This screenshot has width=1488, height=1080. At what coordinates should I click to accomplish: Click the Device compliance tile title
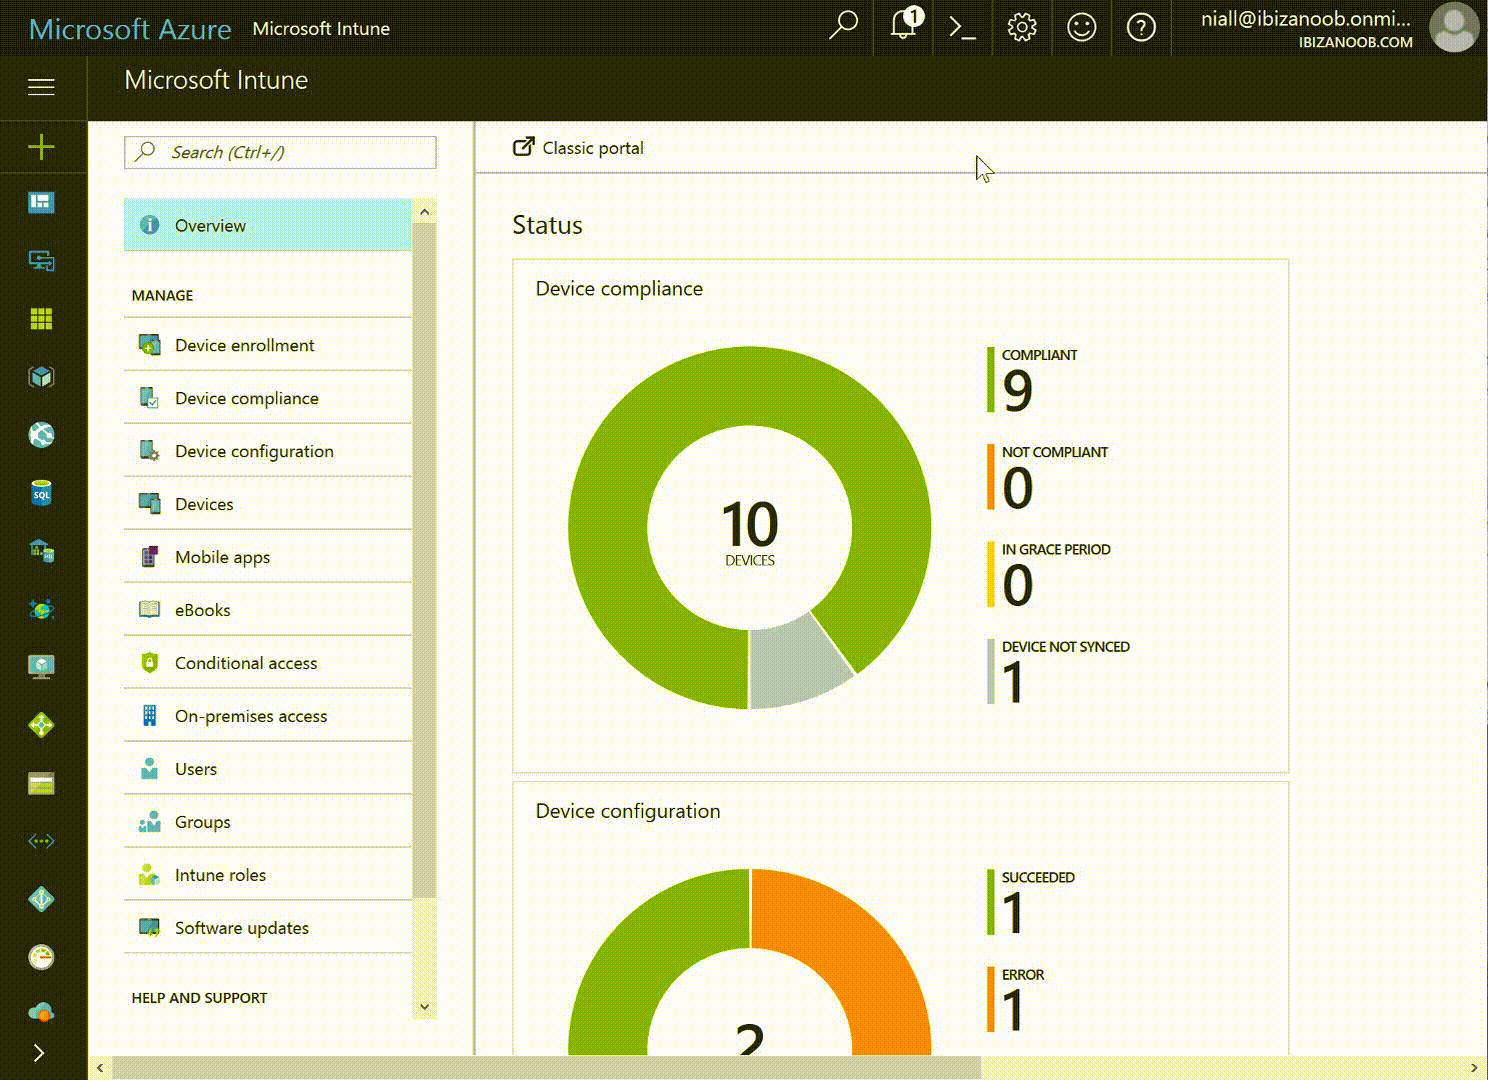[619, 289]
